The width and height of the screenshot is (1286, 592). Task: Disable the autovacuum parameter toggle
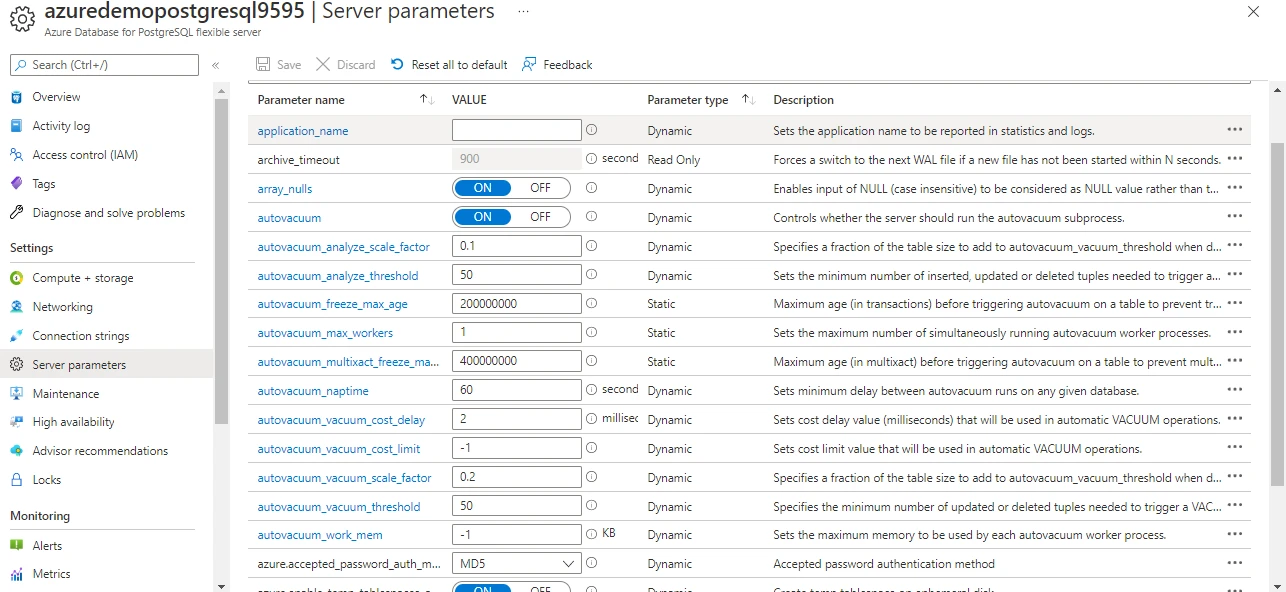coord(540,216)
